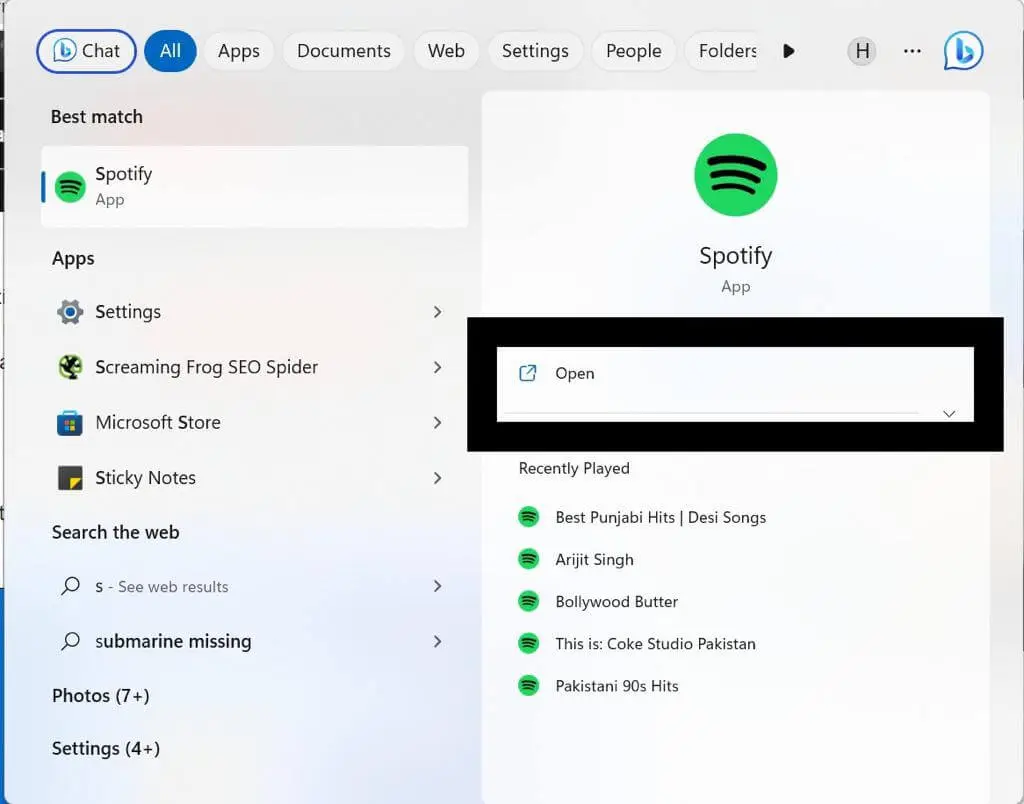Play 'Best Punjabi Hits | Desi Songs'
This screenshot has height=804, width=1024.
pos(660,517)
